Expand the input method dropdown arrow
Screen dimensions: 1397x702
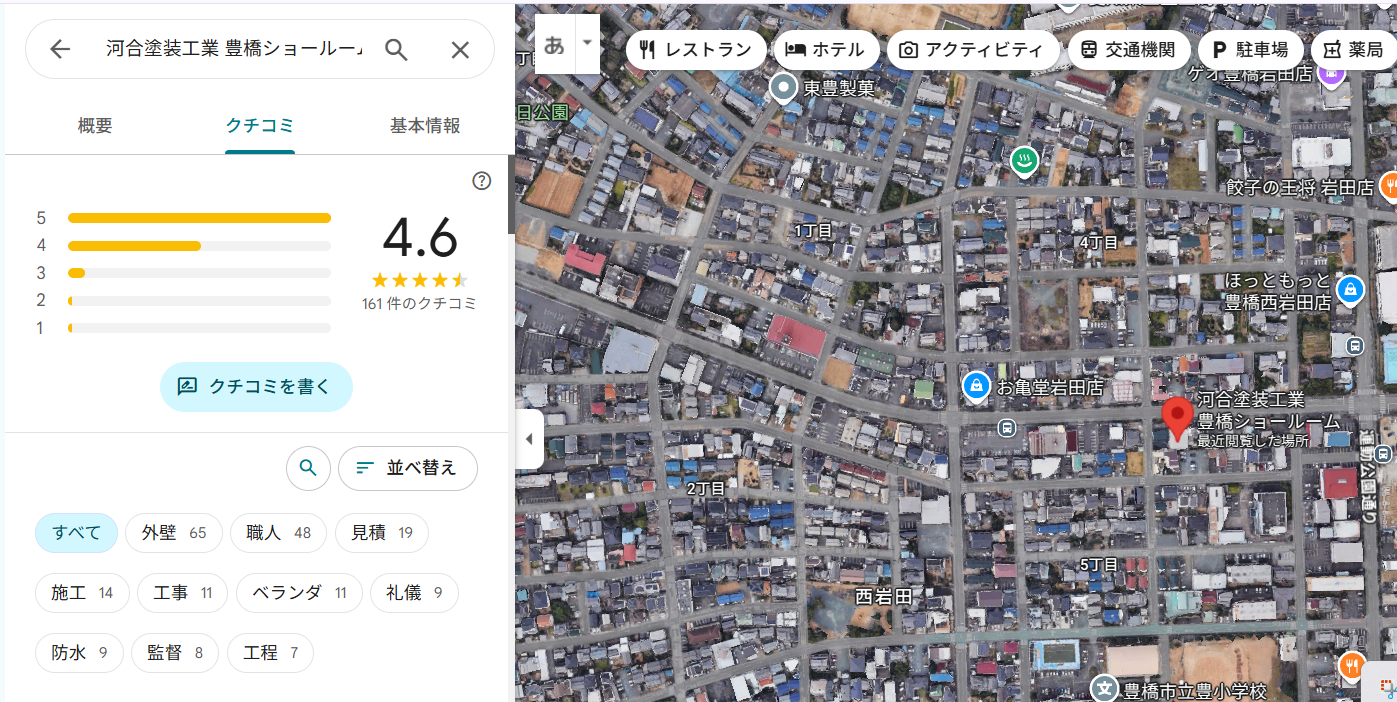click(587, 45)
